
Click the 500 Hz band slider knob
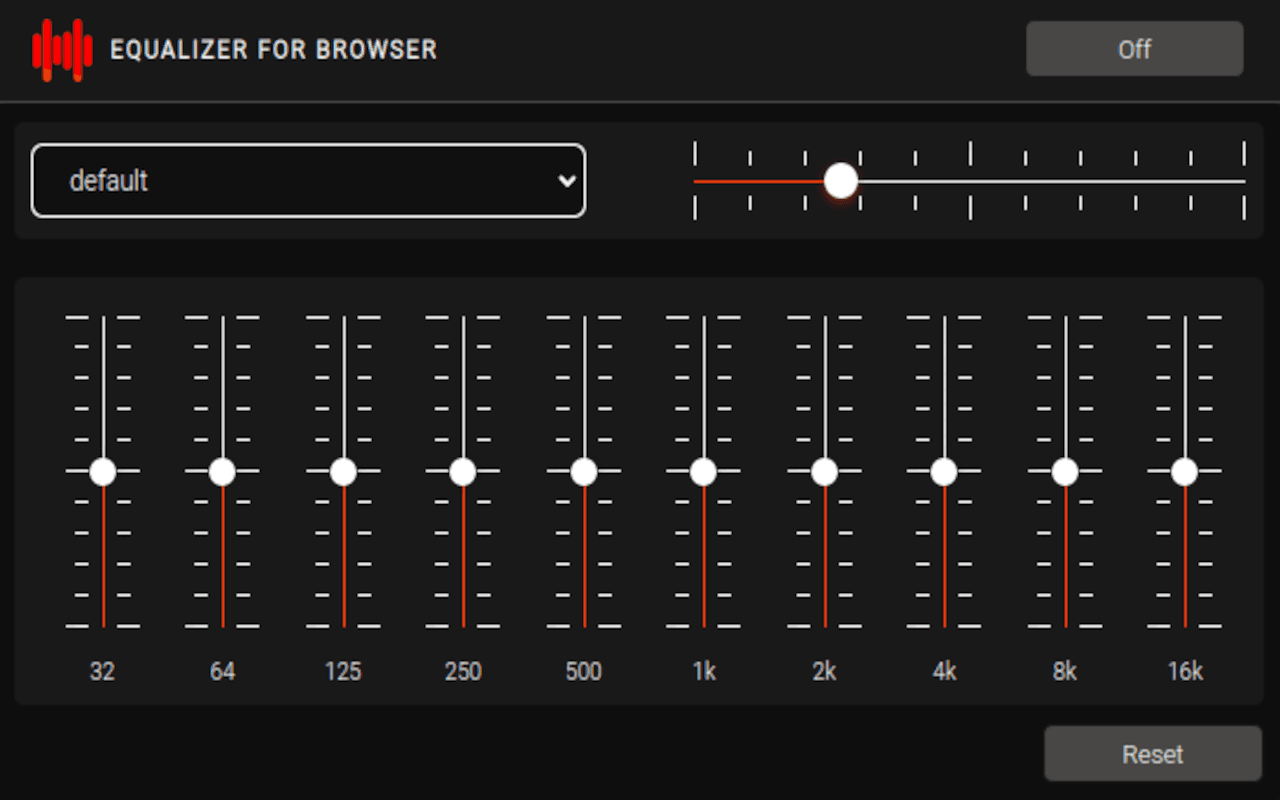[x=584, y=472]
